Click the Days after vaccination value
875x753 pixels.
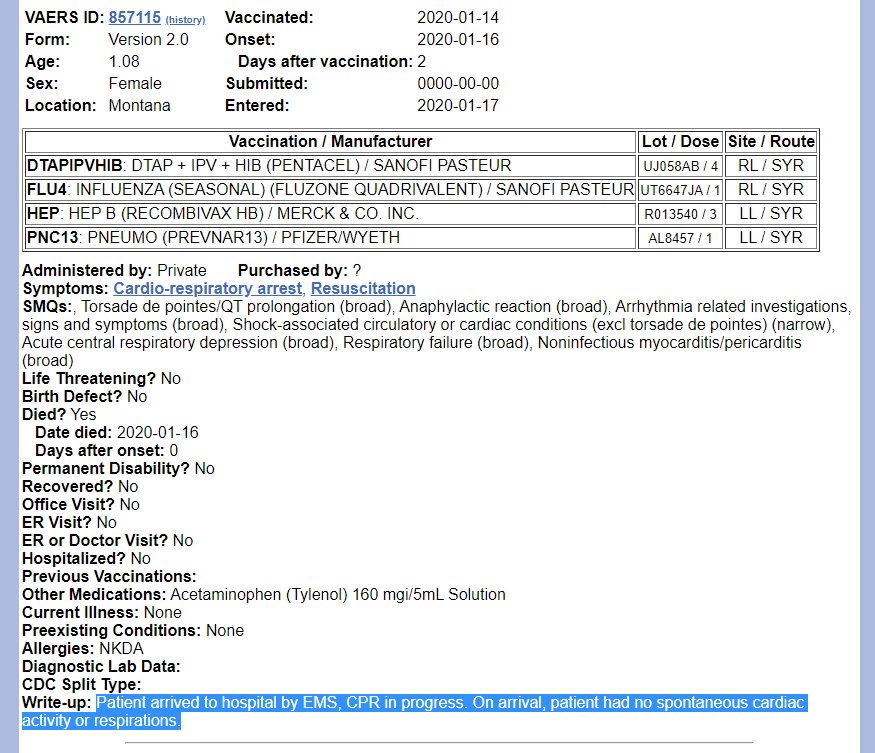pyautogui.click(x=422, y=61)
